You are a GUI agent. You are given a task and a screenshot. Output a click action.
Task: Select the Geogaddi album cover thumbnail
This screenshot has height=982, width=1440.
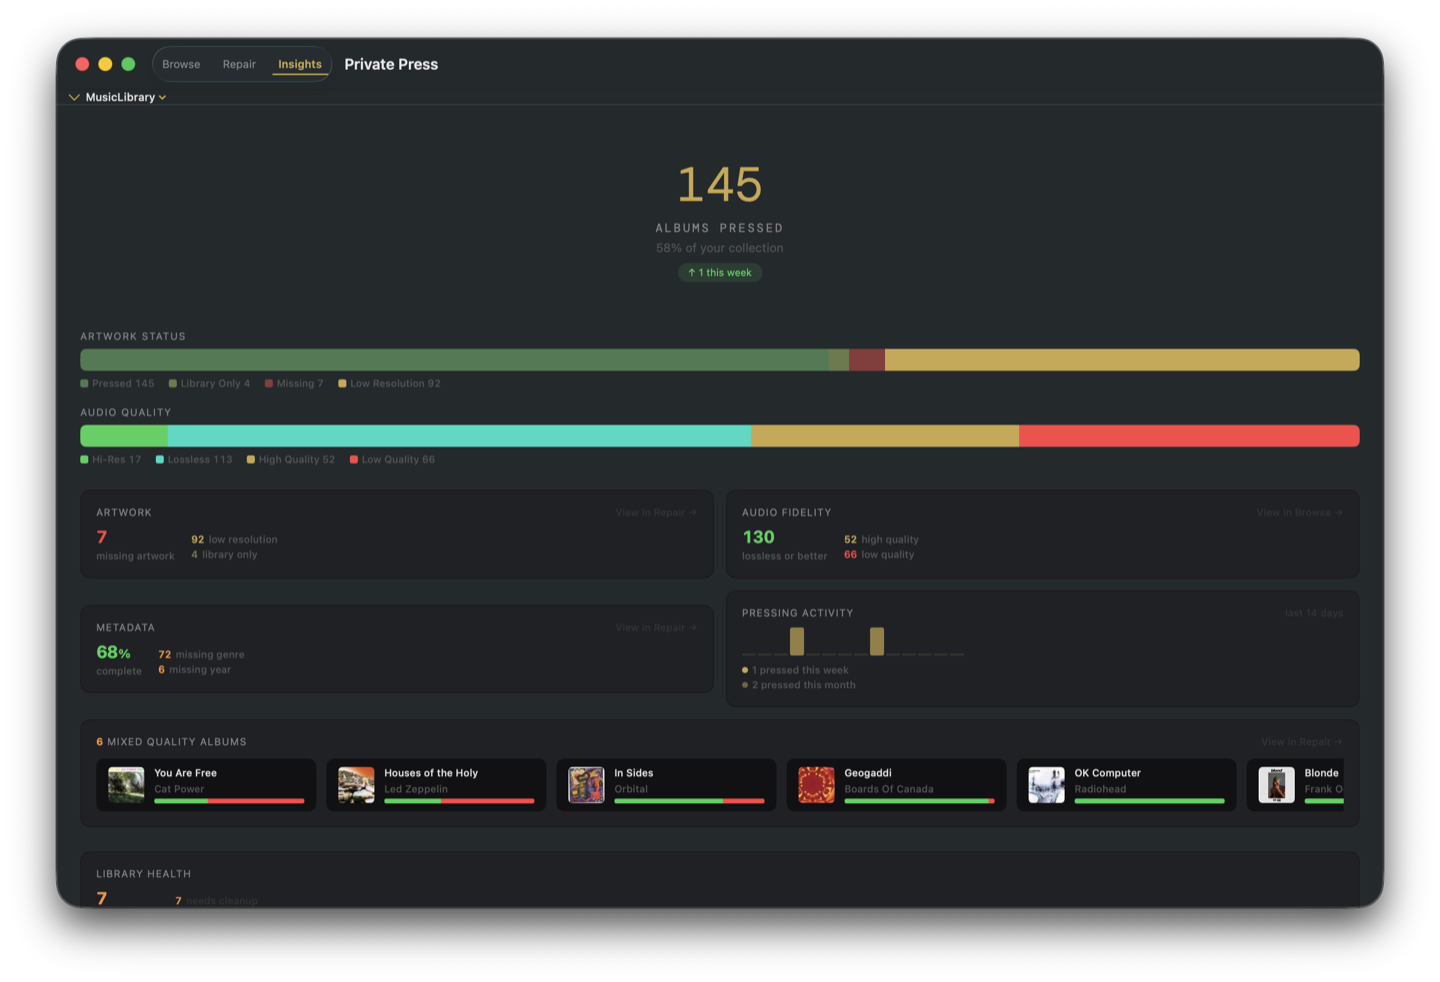tap(816, 784)
